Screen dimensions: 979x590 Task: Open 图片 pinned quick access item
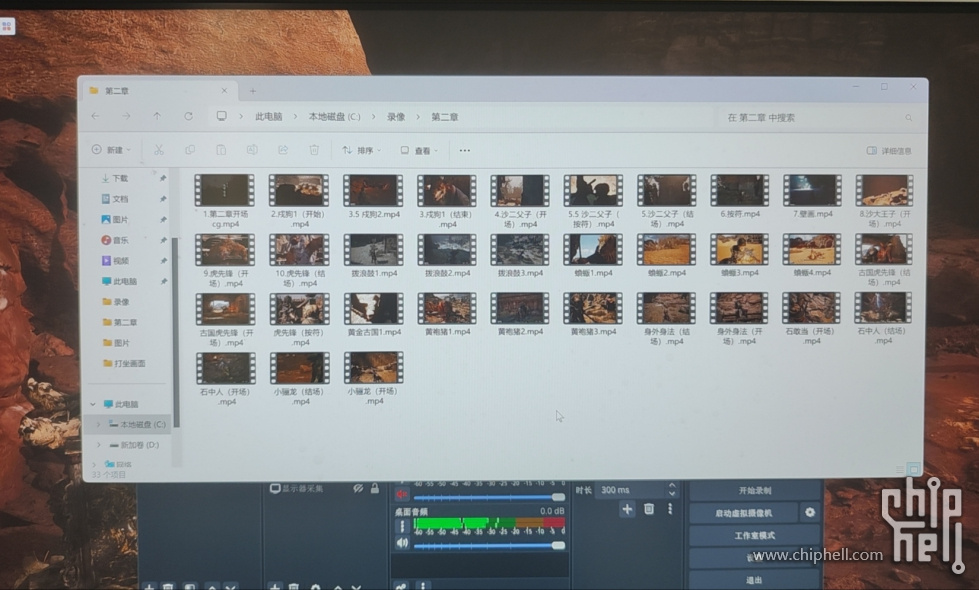coord(115,220)
